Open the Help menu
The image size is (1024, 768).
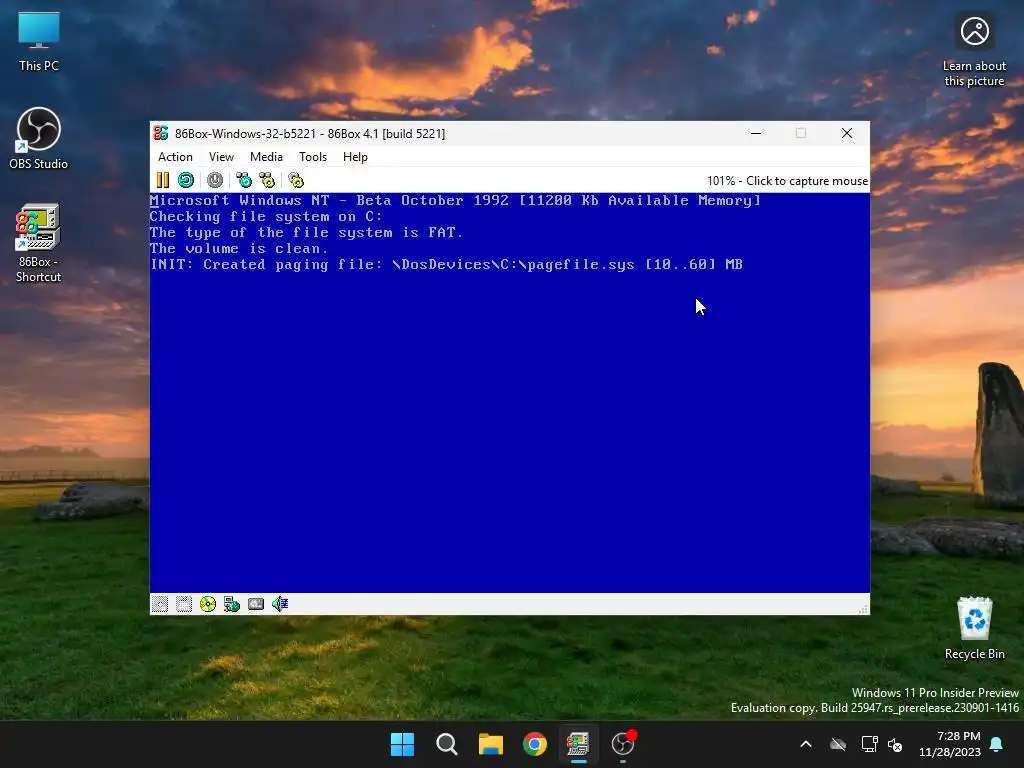click(355, 157)
